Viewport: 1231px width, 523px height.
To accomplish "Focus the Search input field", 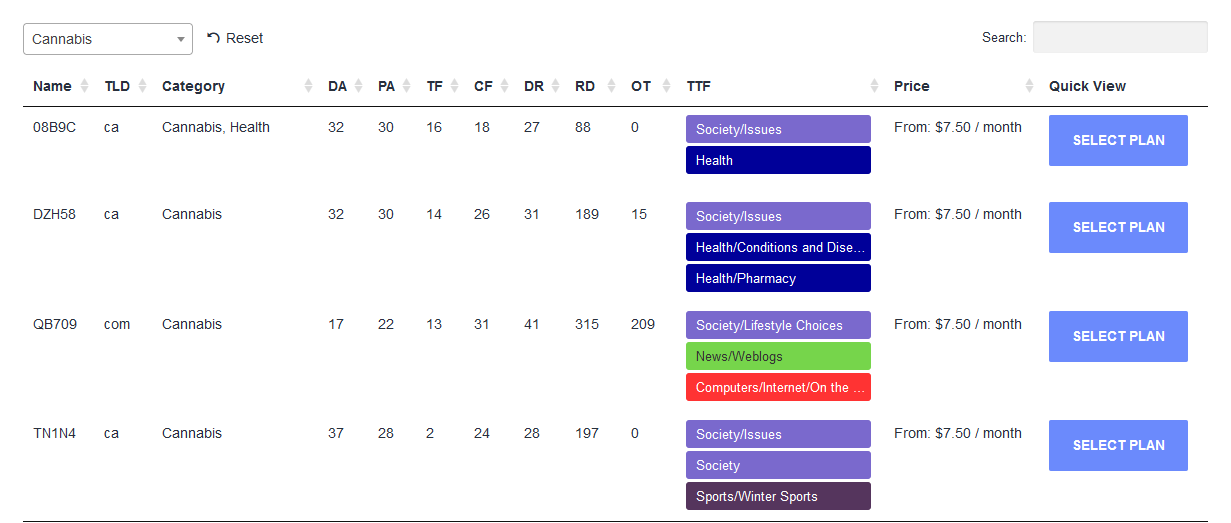I will pos(1120,37).
